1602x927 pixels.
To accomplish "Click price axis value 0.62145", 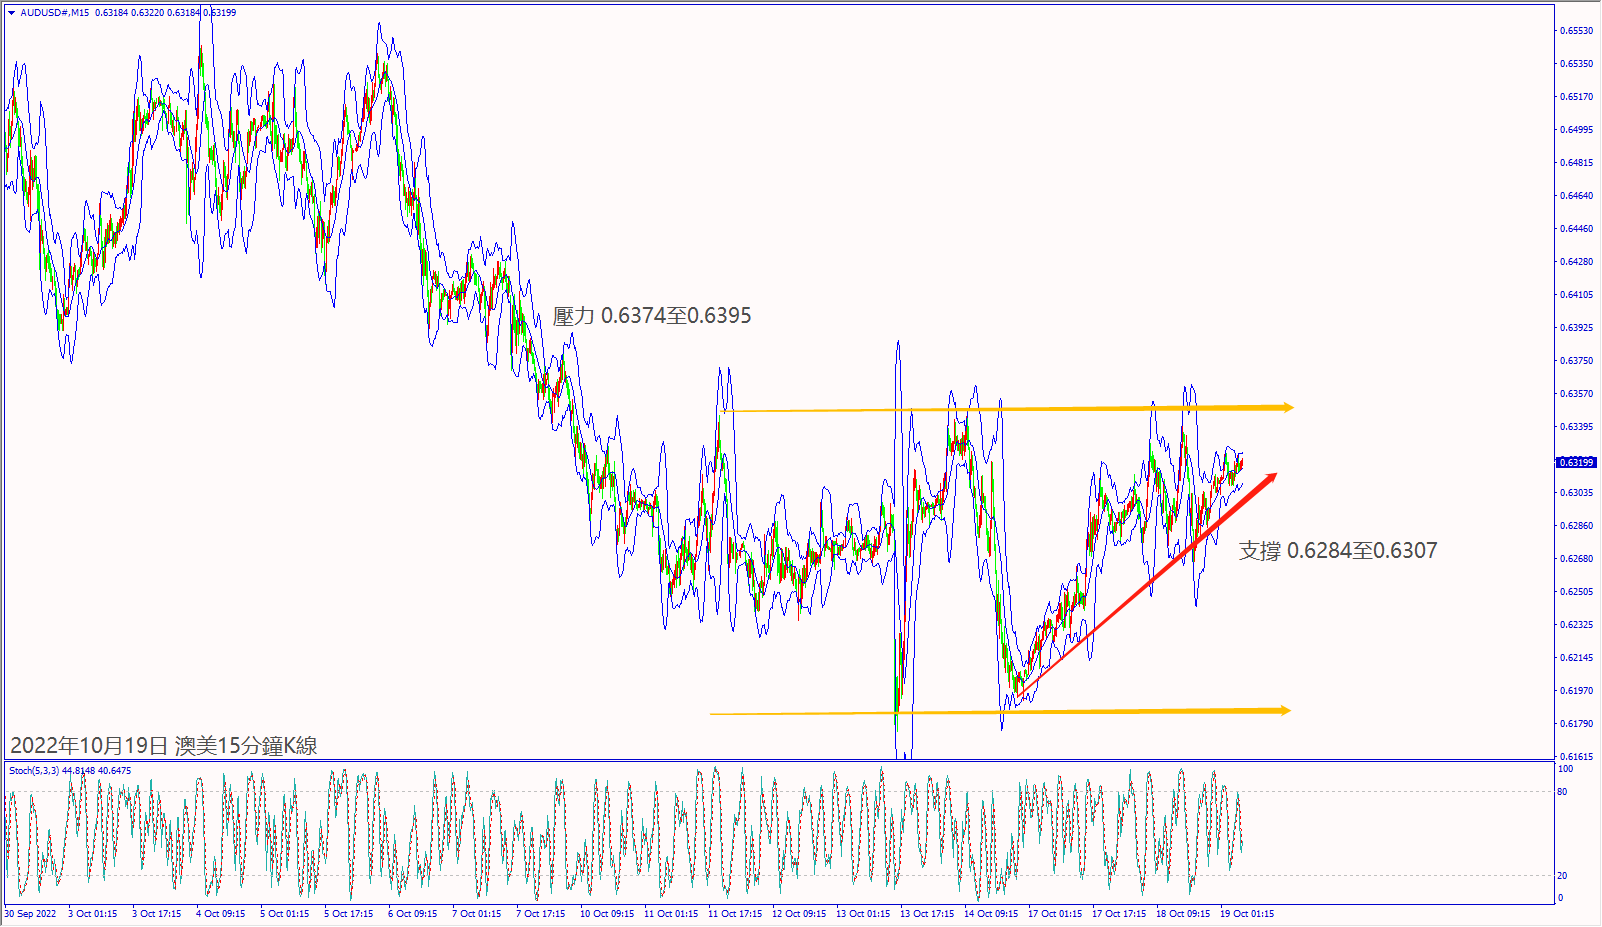I will point(1577,658).
